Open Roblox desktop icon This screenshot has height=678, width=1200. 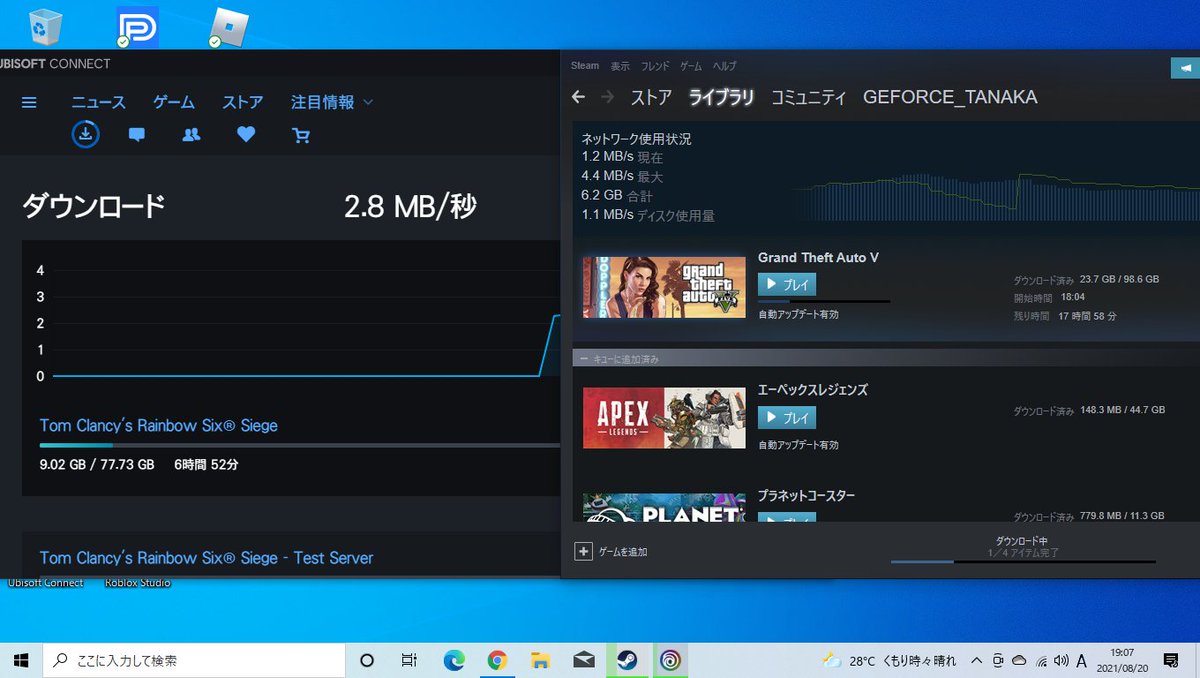(x=229, y=27)
